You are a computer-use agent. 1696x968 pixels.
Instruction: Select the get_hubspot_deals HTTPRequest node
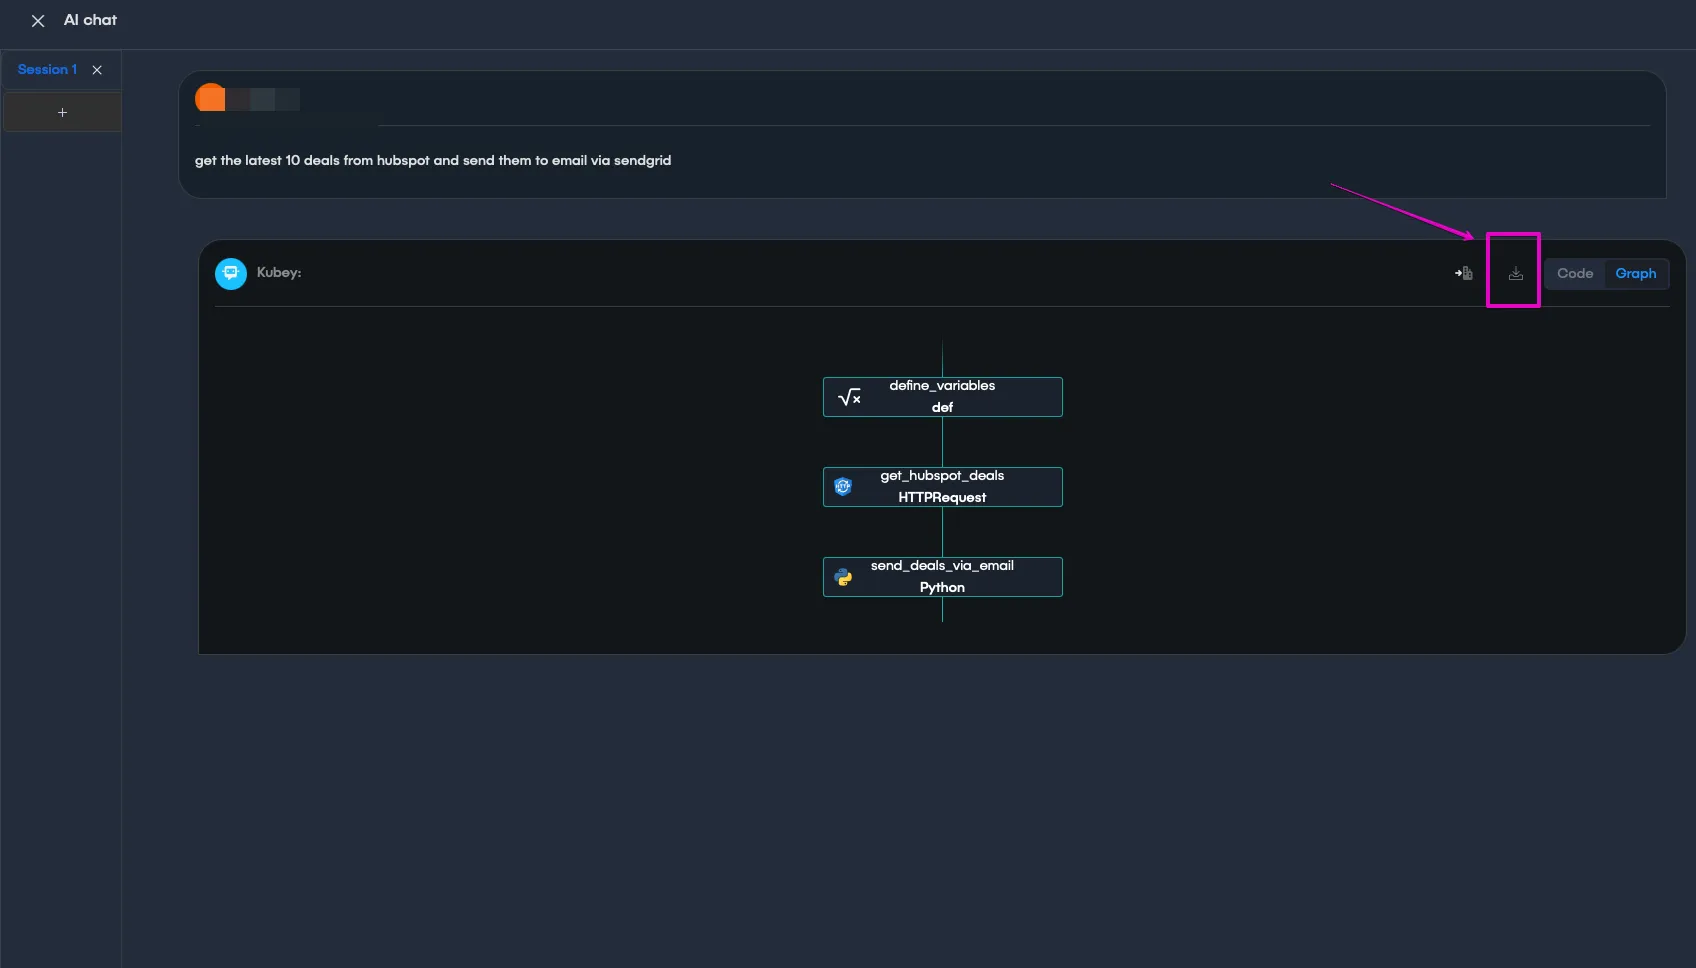[x=942, y=487]
